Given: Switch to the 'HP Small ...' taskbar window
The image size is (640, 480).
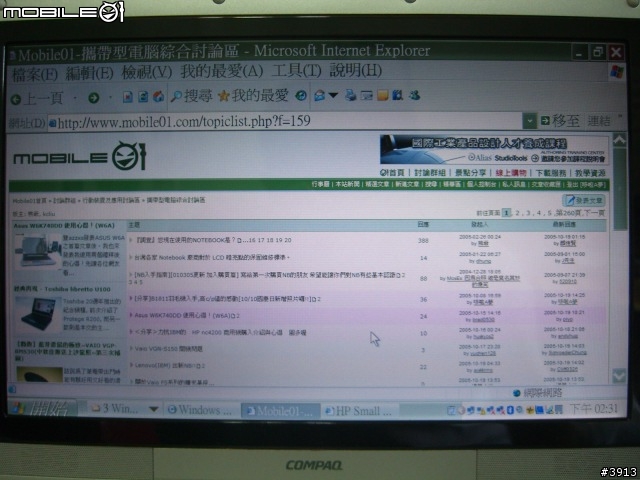Looking at the screenshot, I should point(358,411).
